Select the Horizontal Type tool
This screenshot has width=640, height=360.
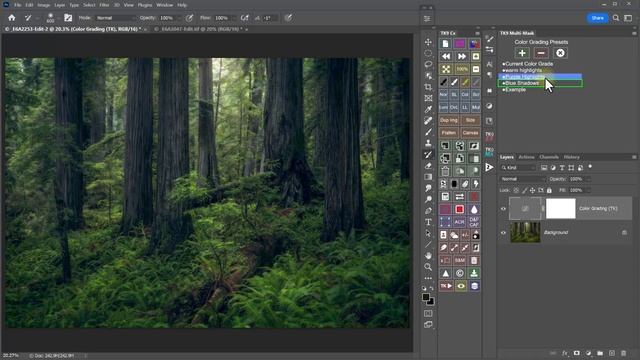point(428,222)
